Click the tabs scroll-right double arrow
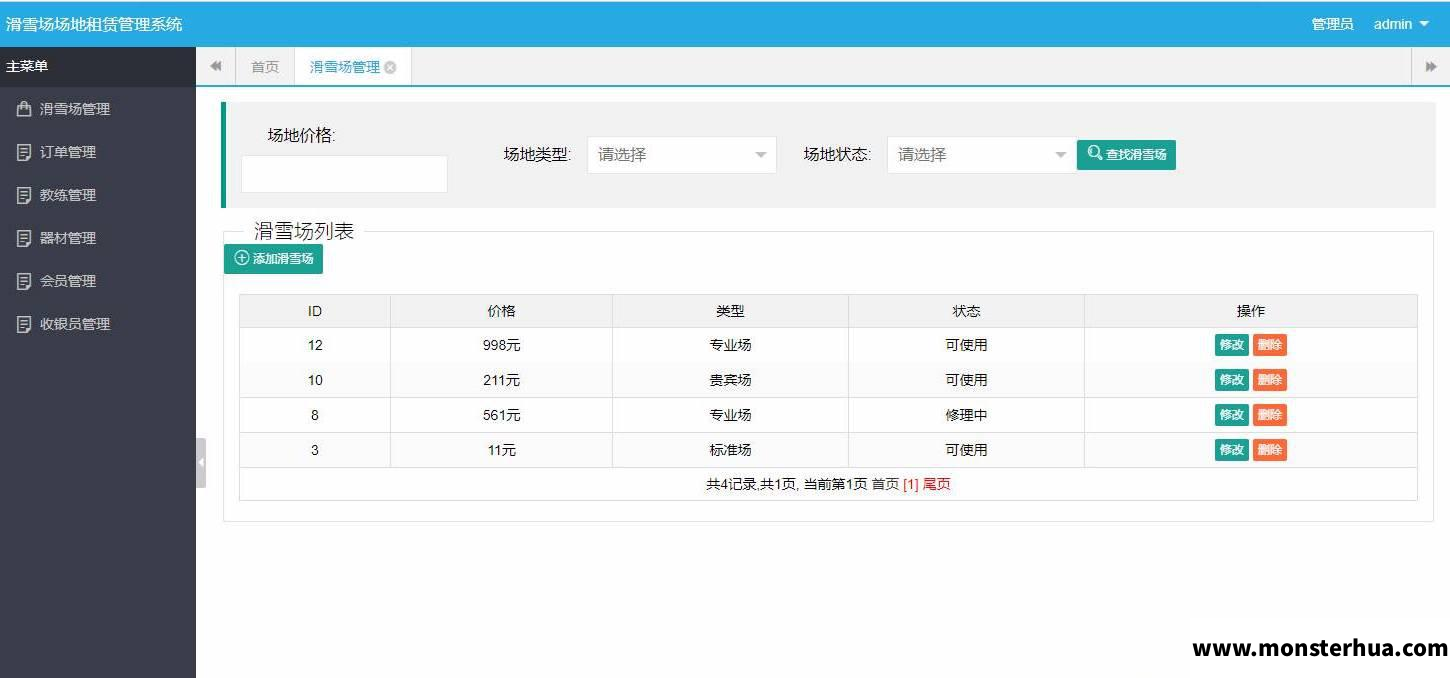Image resolution: width=1450 pixels, height=678 pixels. pos(1431,66)
